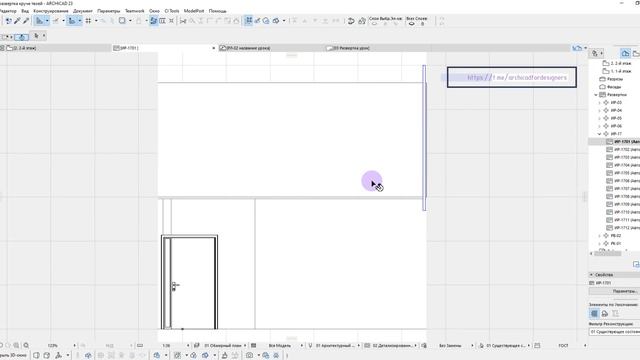Select ИР-1702 in Navigator tree
This screenshot has height=360, width=640.
623,150
